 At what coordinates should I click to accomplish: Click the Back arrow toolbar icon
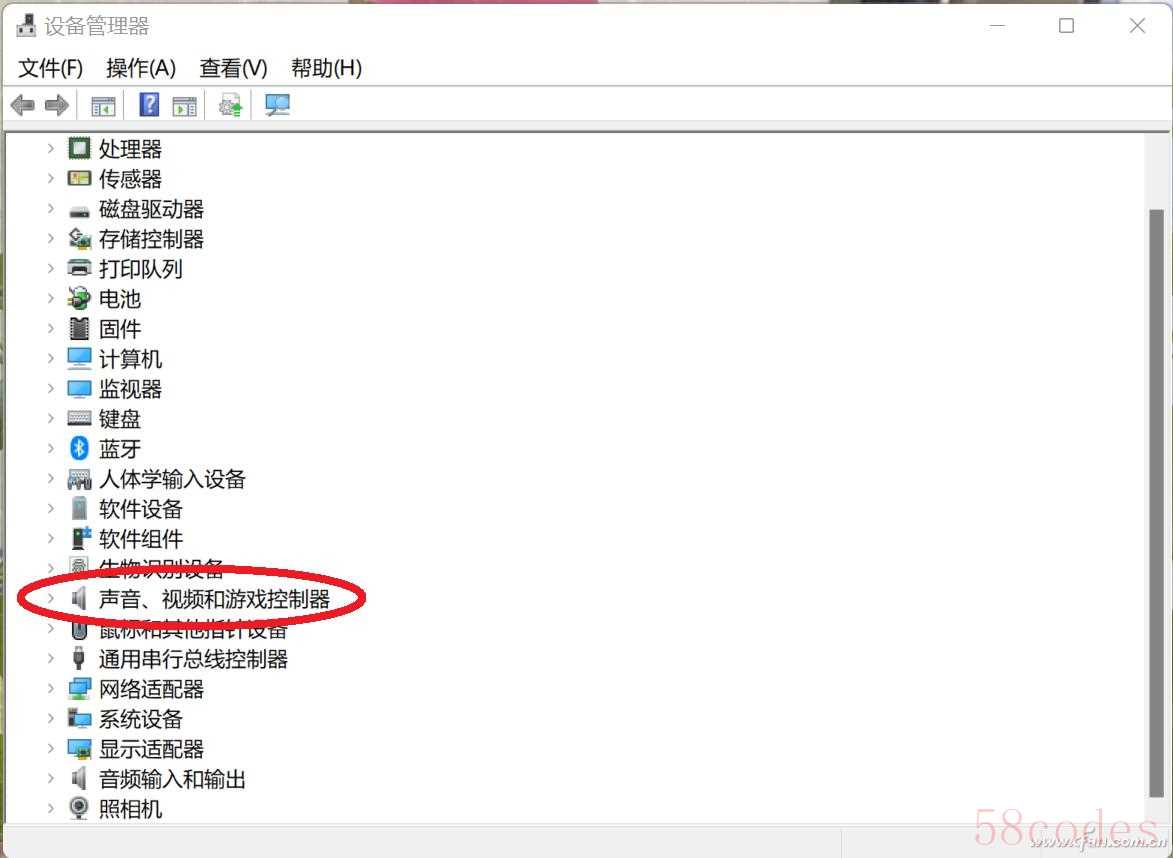23,105
